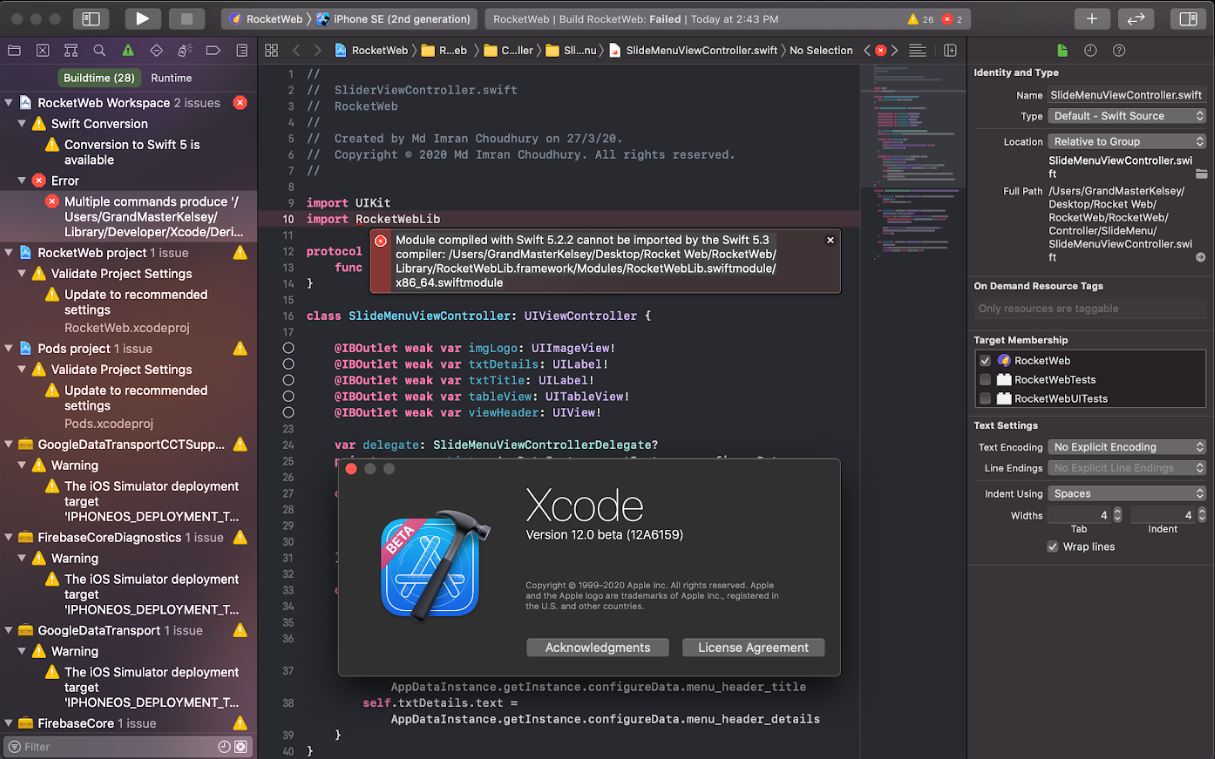The width and height of the screenshot is (1215, 759).
Task: Uncheck RocketWeb under Target Membership
Action: click(x=985, y=360)
